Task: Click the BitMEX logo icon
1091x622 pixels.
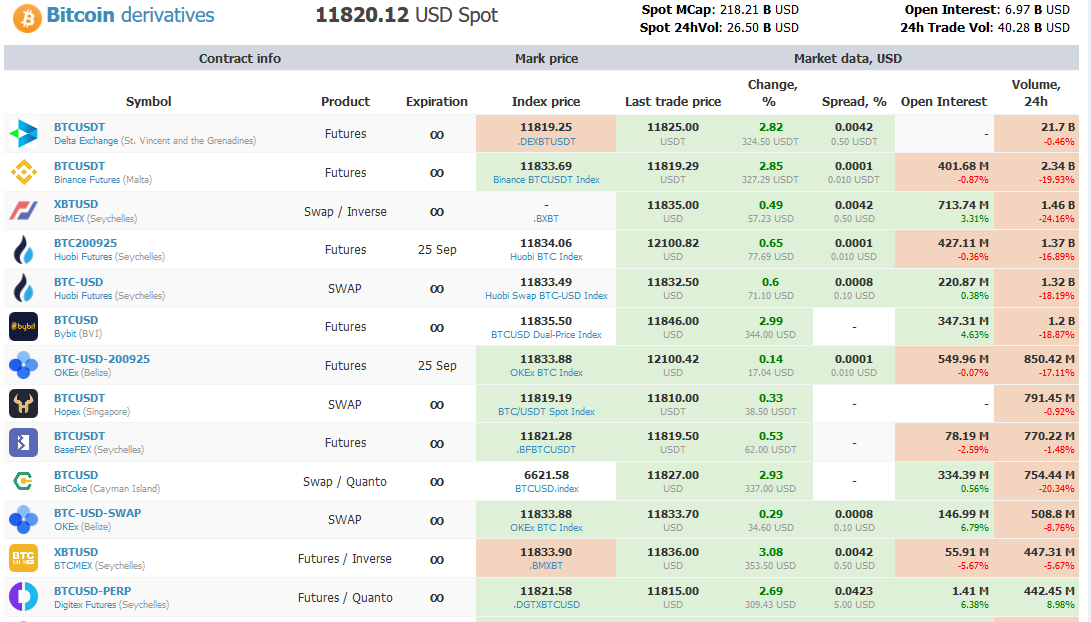Action: [24, 211]
